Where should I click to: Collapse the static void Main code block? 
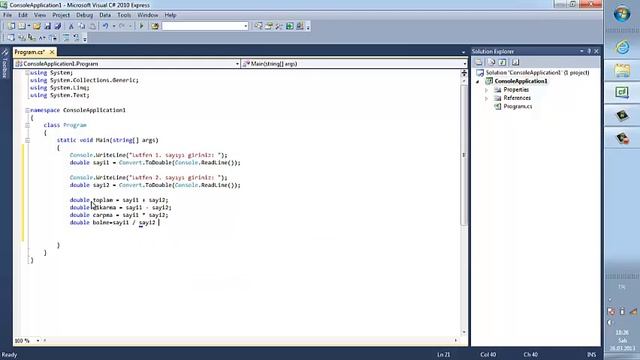(x=27, y=140)
